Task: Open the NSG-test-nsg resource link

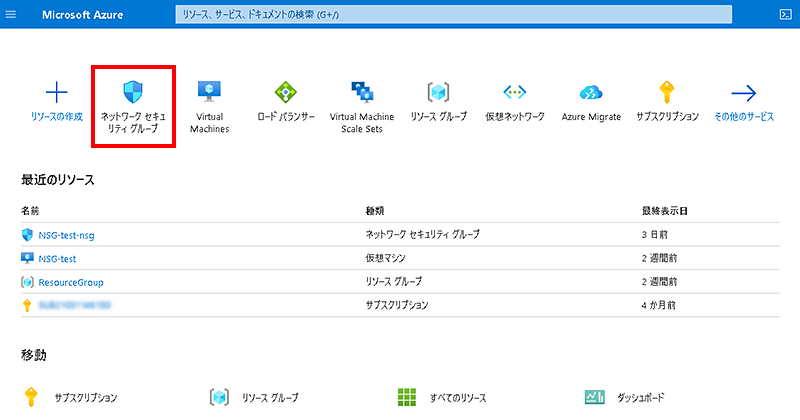Action: (66, 235)
